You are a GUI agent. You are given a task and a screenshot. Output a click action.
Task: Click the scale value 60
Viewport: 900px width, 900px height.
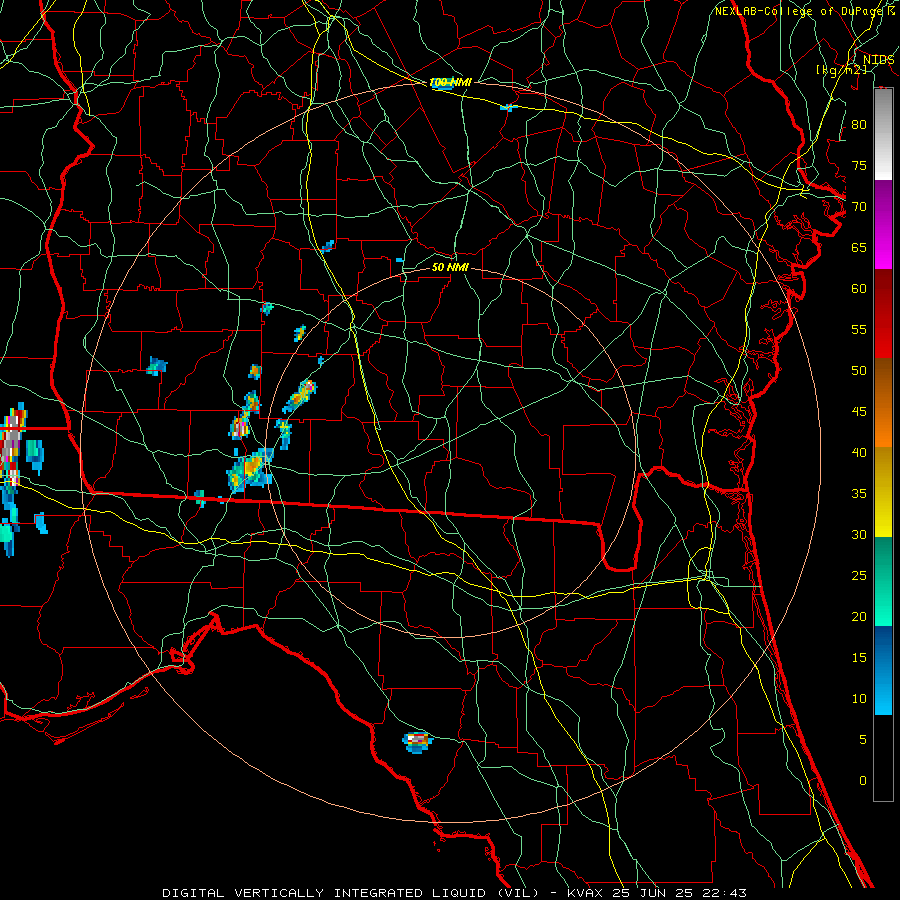click(859, 289)
